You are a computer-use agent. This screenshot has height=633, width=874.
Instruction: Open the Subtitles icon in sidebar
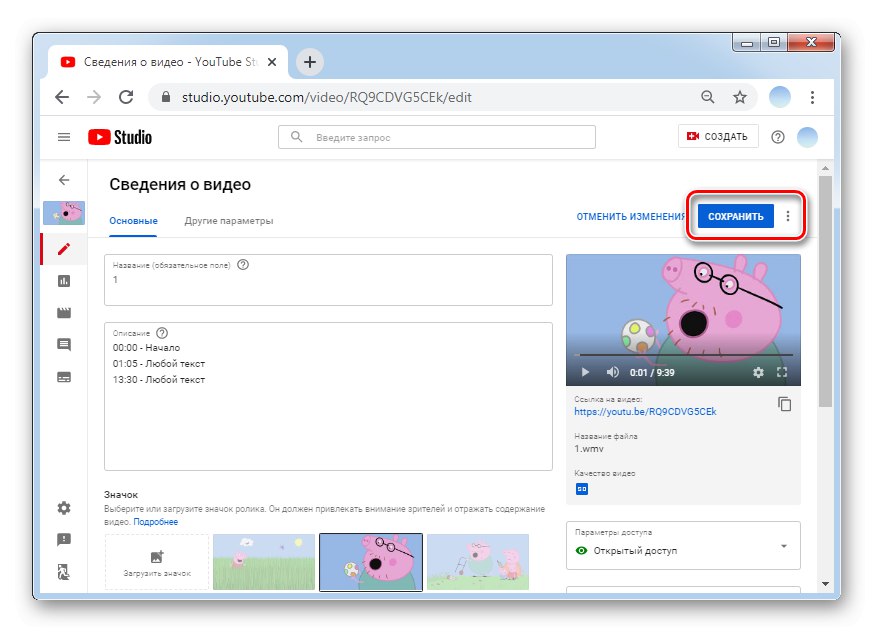[x=64, y=377]
